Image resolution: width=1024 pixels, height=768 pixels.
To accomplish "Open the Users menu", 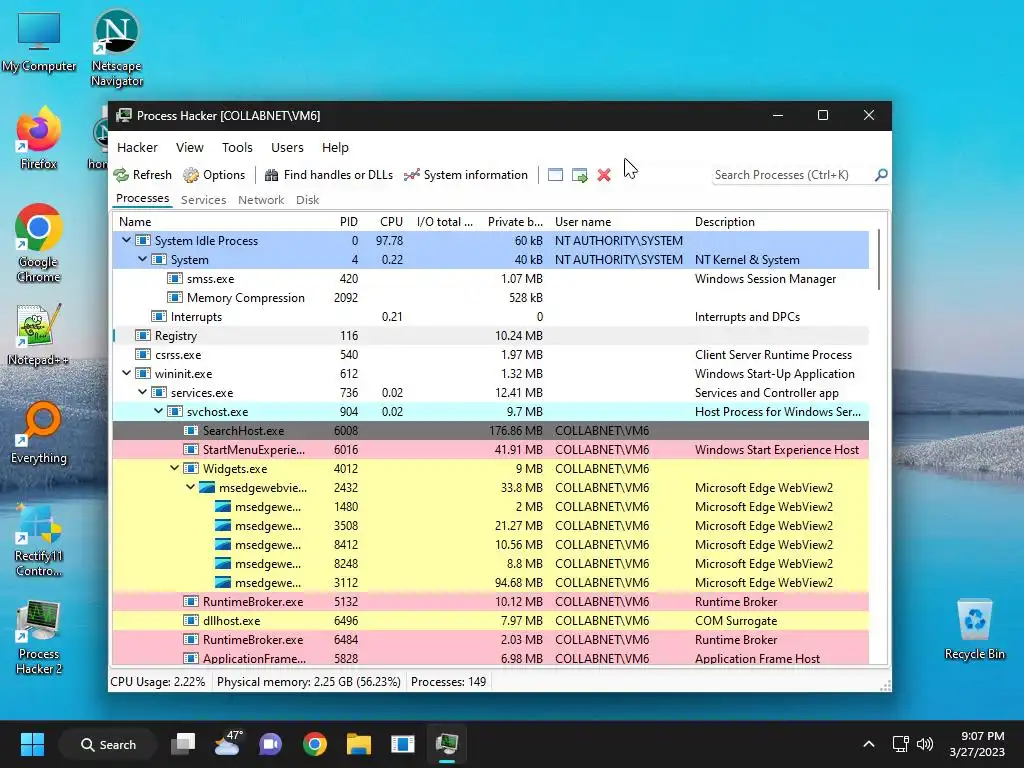I will point(287,148).
